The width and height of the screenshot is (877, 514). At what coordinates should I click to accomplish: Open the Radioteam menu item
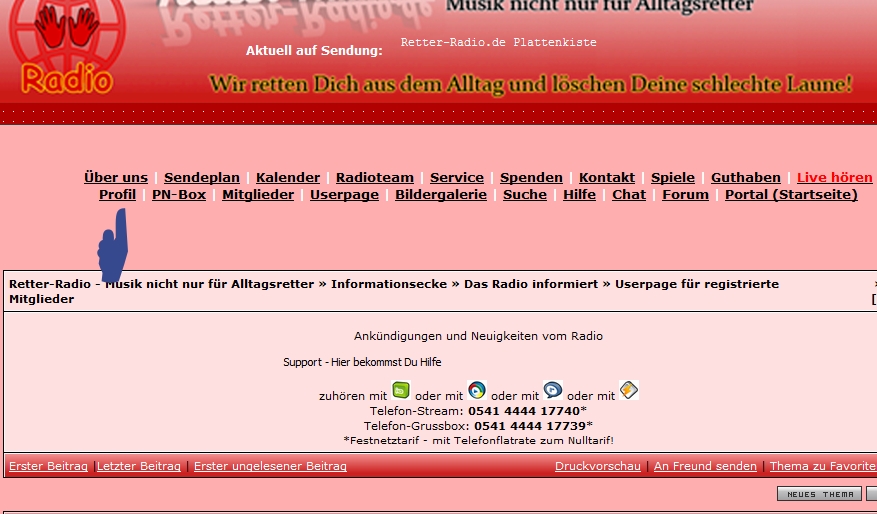pyautogui.click(x=375, y=177)
